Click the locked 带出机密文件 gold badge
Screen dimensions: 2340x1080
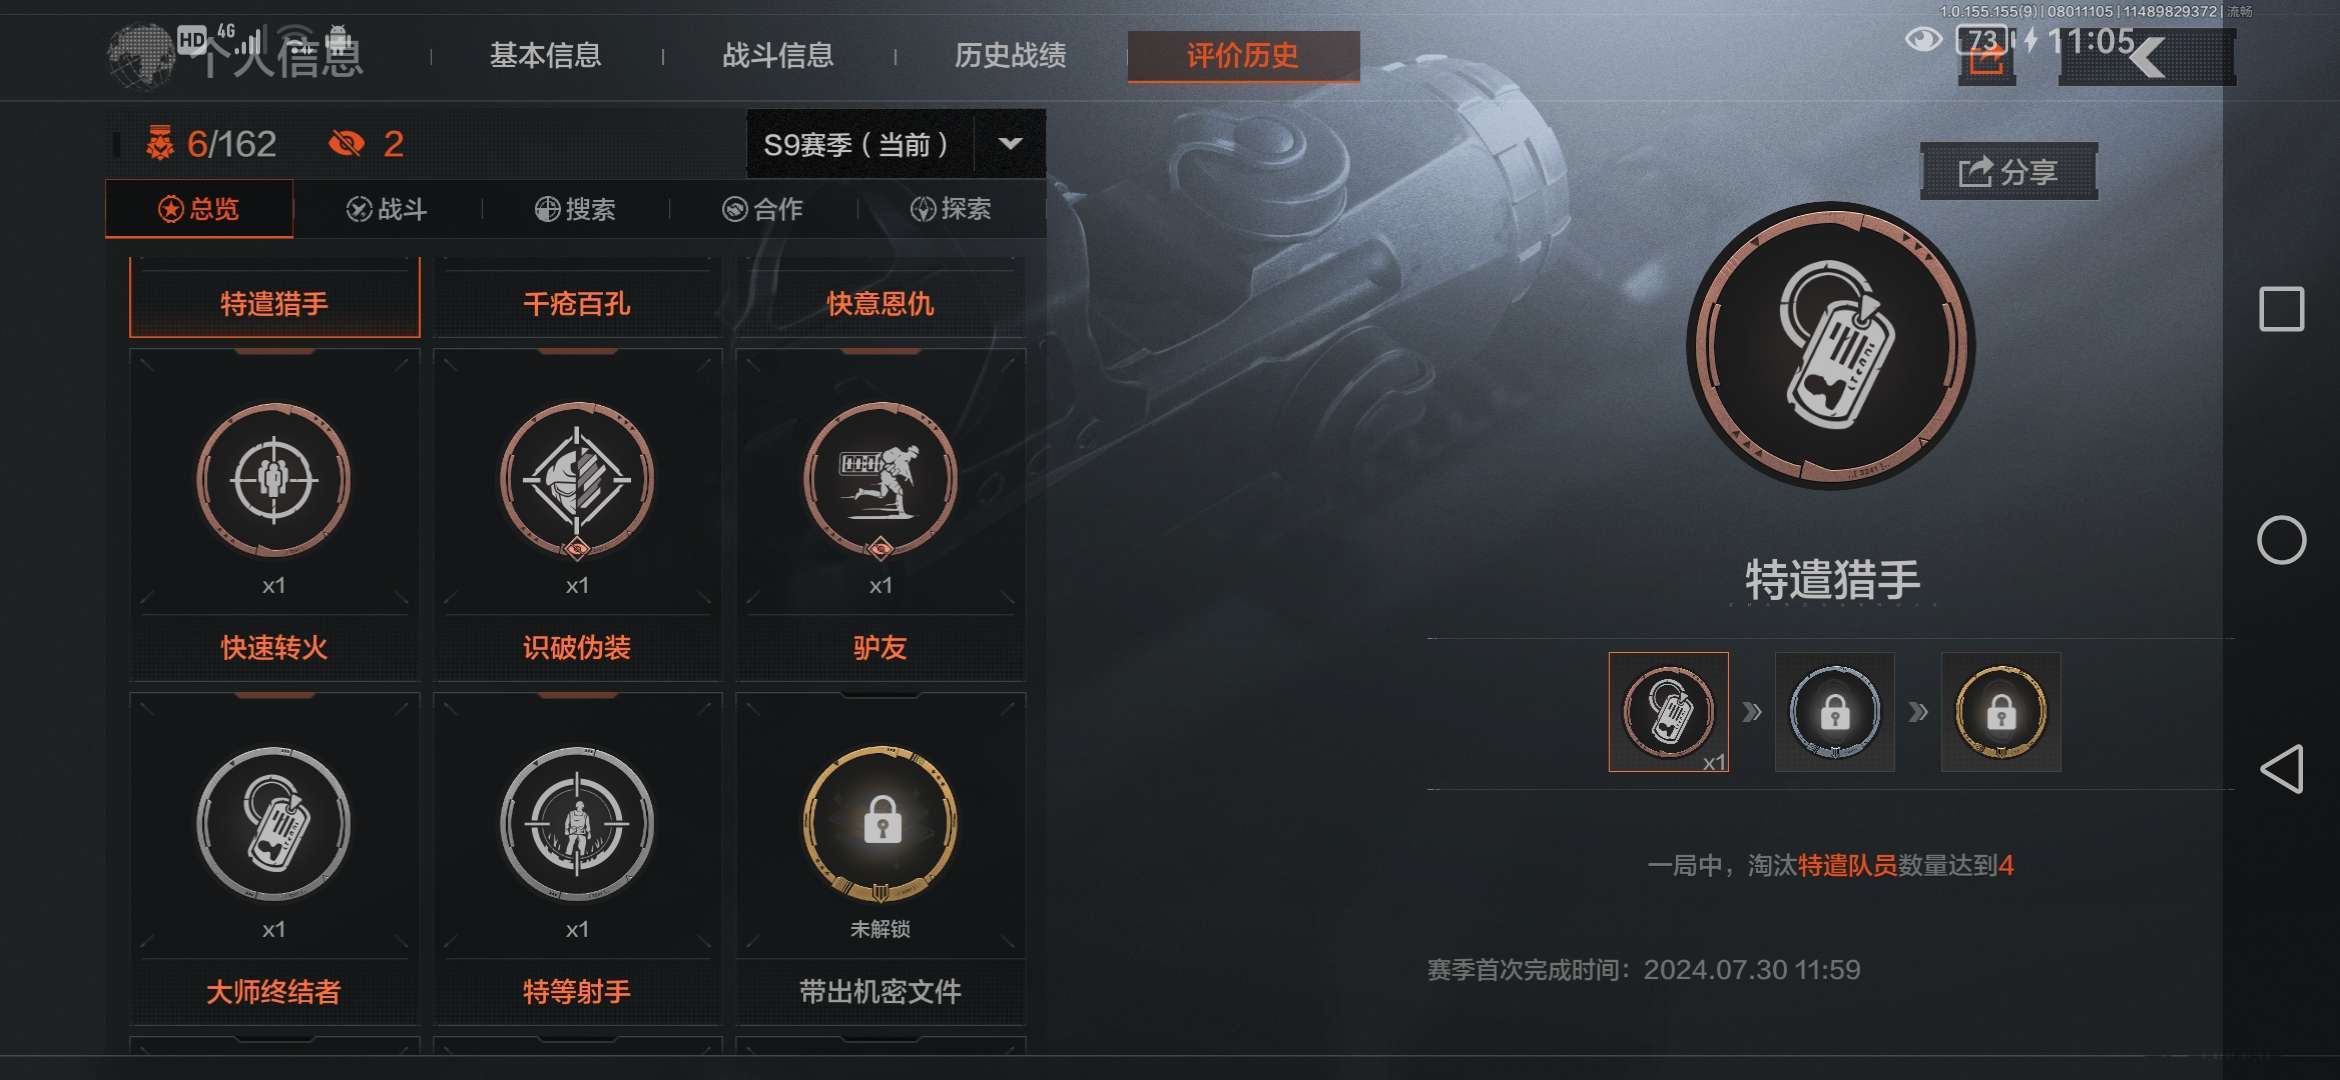[x=880, y=824]
